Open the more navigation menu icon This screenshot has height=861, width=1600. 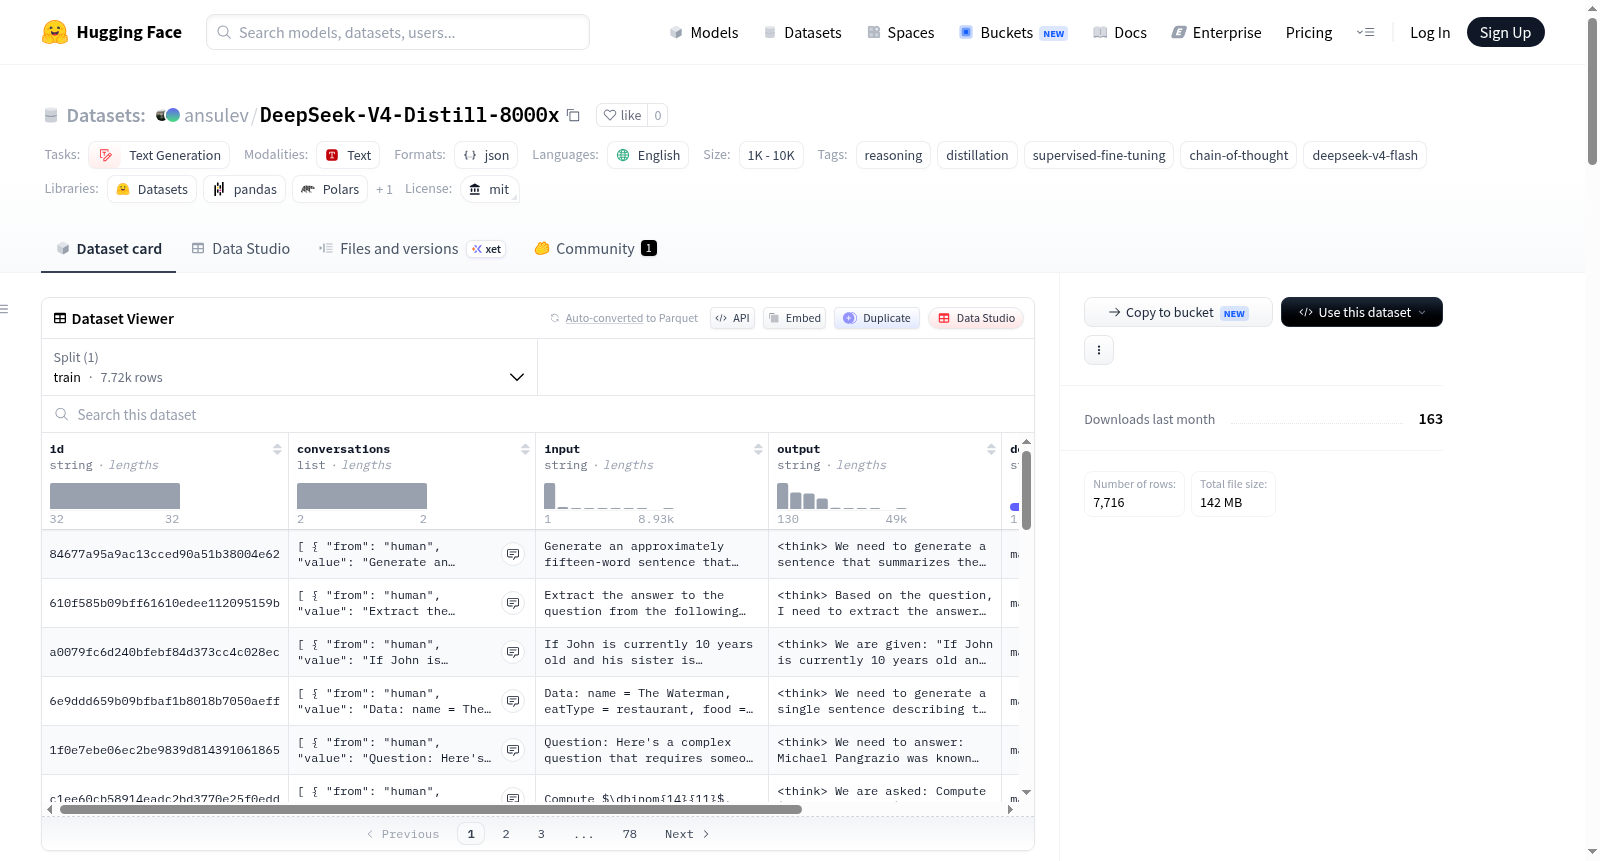click(1365, 32)
